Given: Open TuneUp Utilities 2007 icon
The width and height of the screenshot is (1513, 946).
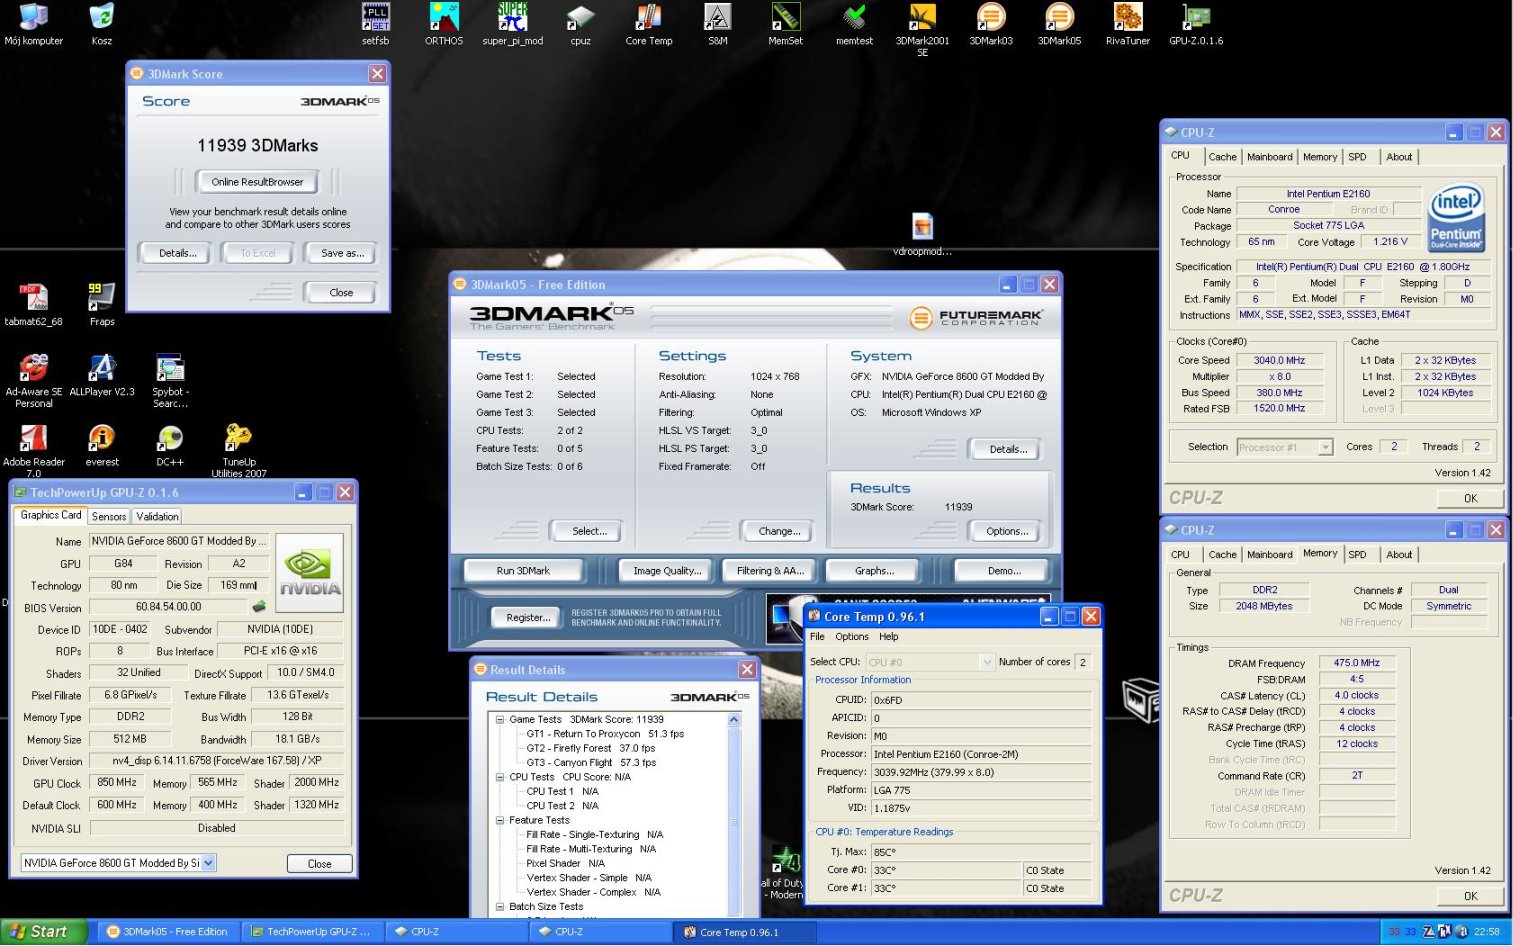Looking at the screenshot, I should click(238, 451).
